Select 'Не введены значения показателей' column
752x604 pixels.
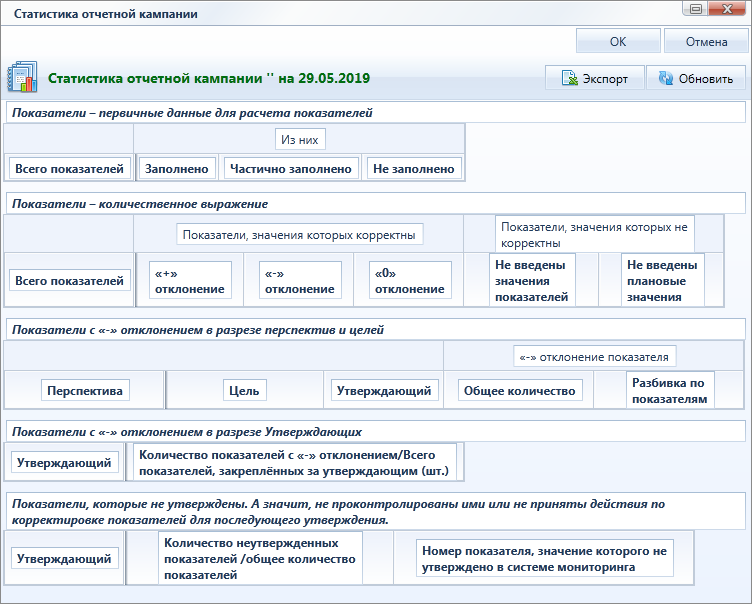[x=532, y=281]
